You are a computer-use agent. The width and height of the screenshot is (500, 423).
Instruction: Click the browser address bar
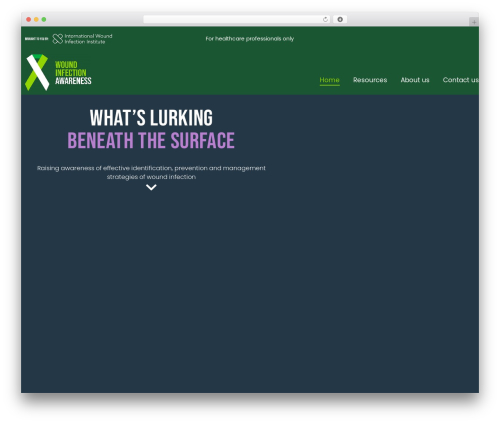[x=237, y=19]
